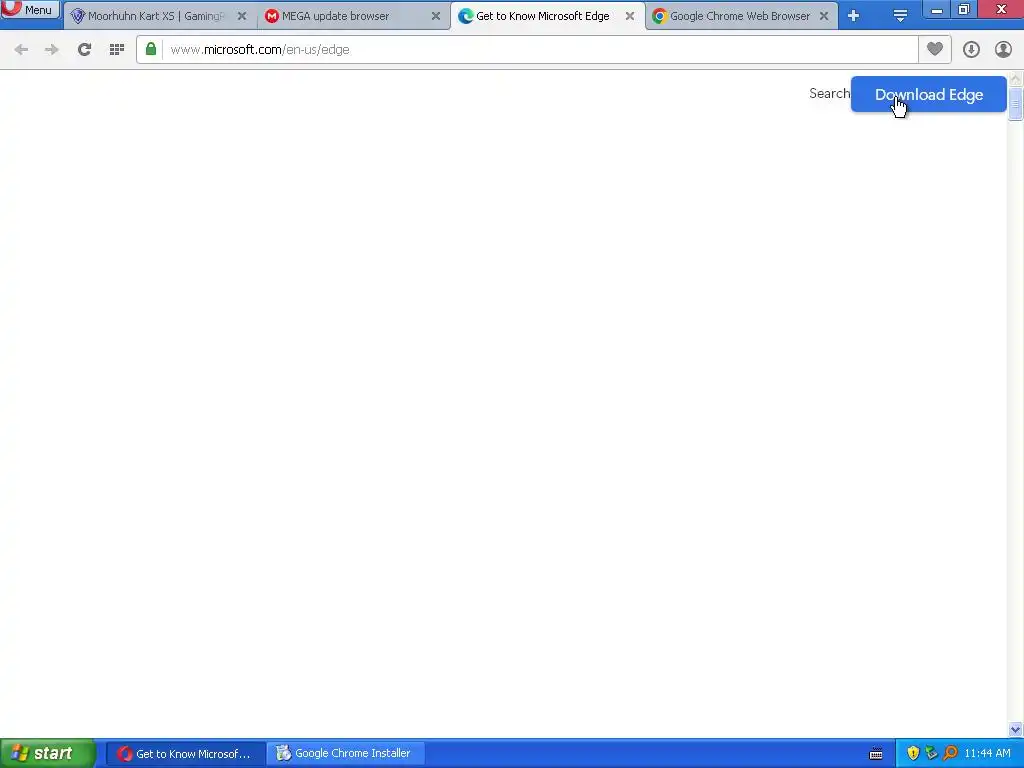Open the user account icon
The height and width of the screenshot is (768, 1024).
tap(1003, 50)
